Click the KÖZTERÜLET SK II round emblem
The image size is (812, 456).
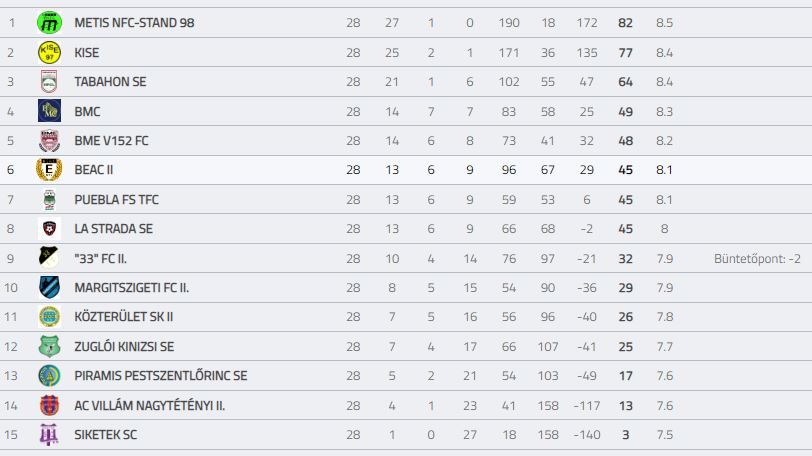coord(49,317)
